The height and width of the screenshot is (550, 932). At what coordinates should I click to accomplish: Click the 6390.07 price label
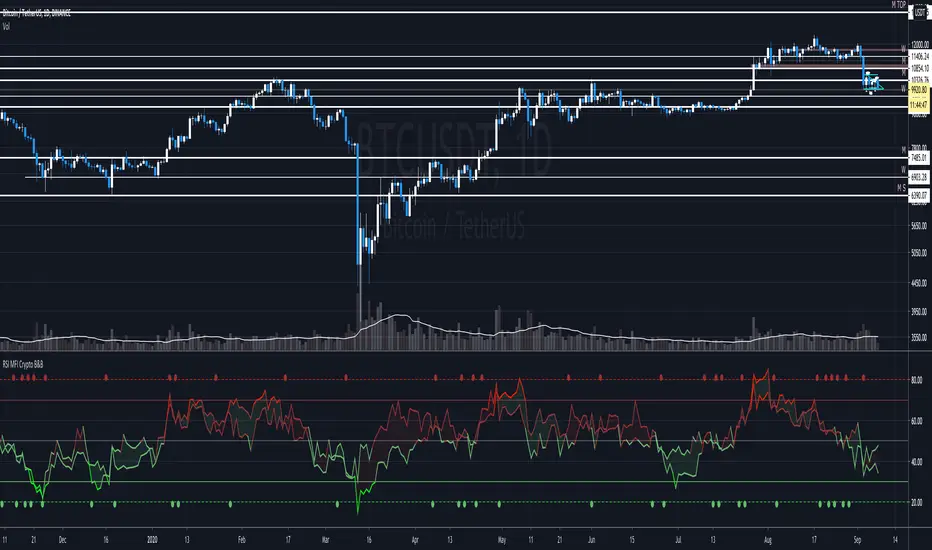pyautogui.click(x=920, y=195)
